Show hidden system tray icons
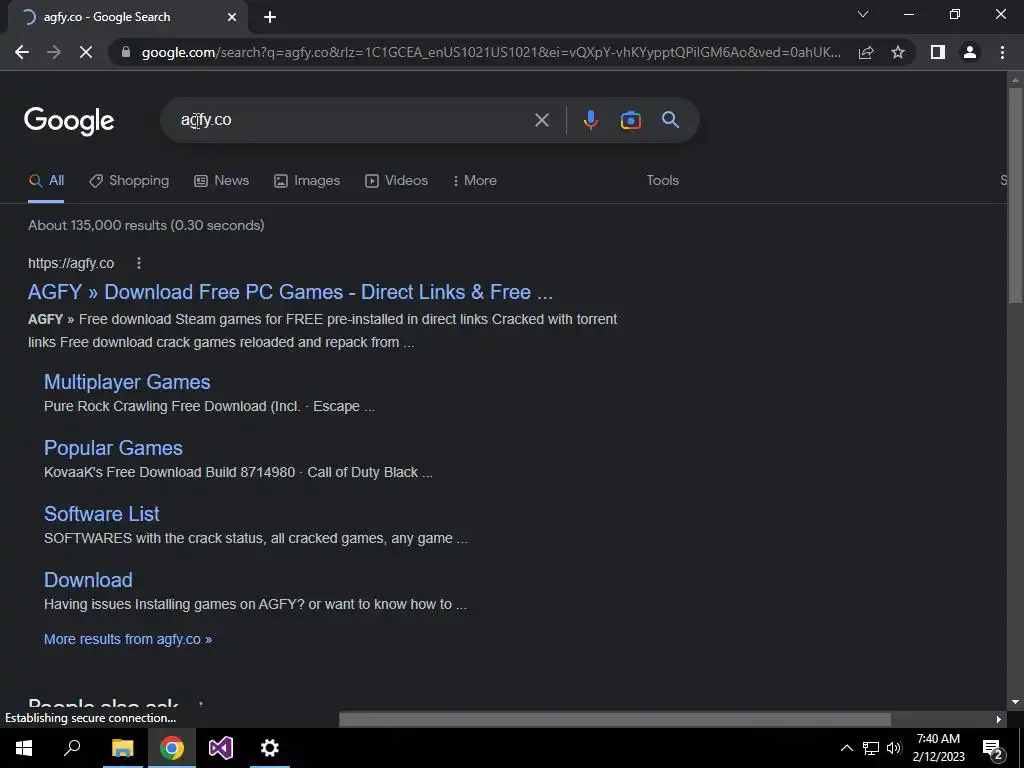The image size is (1024, 768). coord(846,748)
